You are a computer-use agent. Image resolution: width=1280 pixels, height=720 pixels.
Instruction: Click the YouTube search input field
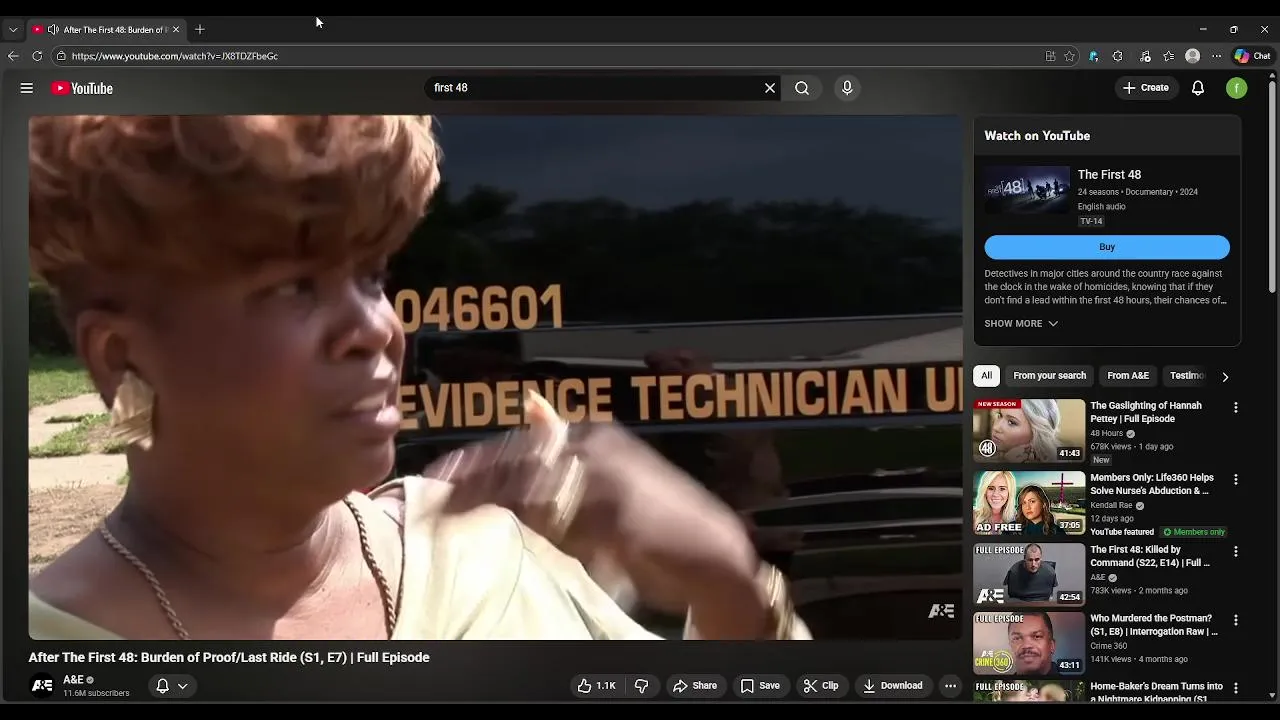595,88
